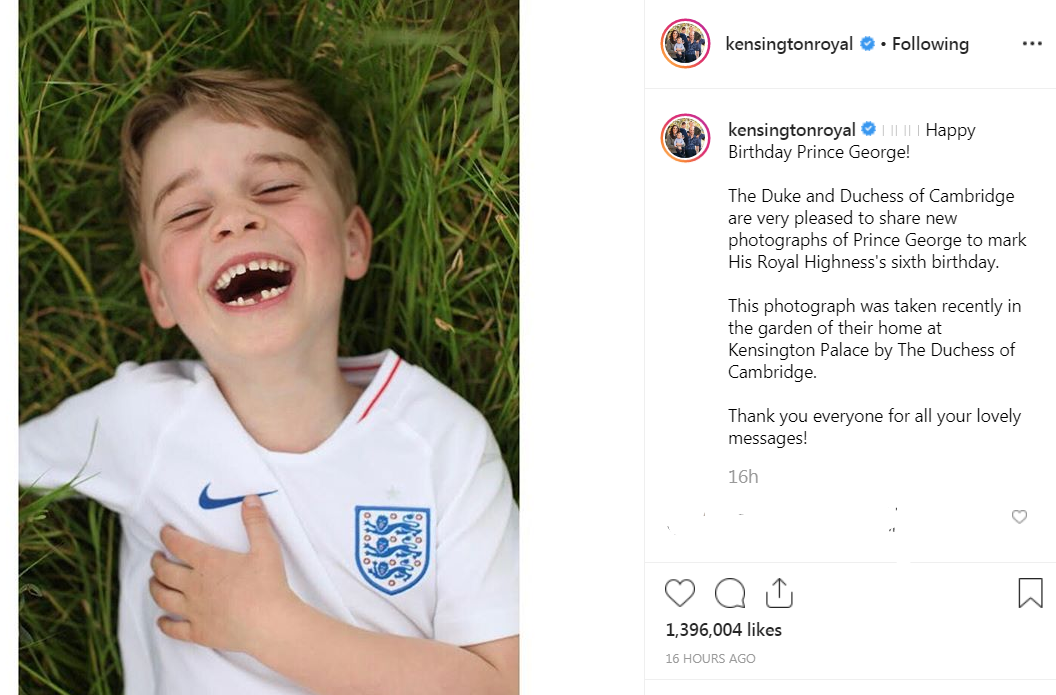Open kensingtonroyal avatar in post header
The height and width of the screenshot is (695, 1056).
pyautogui.click(x=685, y=44)
